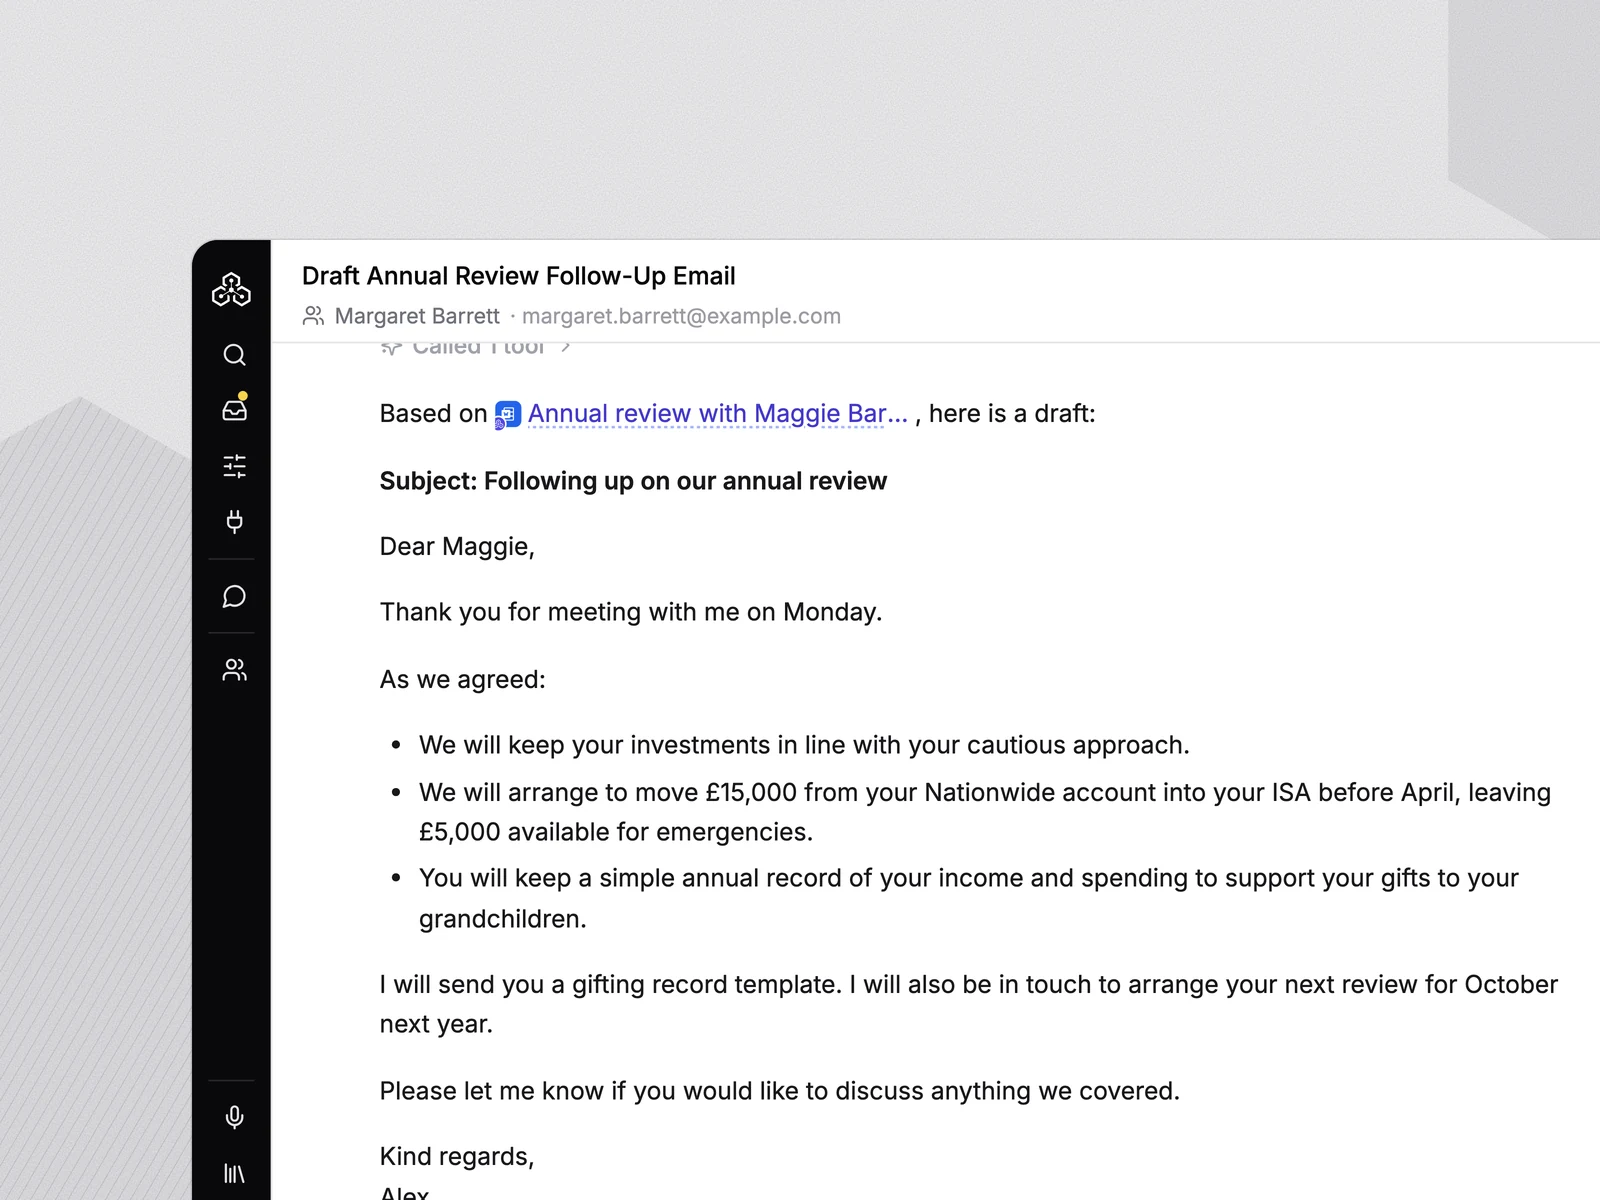Open the inbox with notification dot
Viewport: 1600px width, 1200px height.
point(234,409)
